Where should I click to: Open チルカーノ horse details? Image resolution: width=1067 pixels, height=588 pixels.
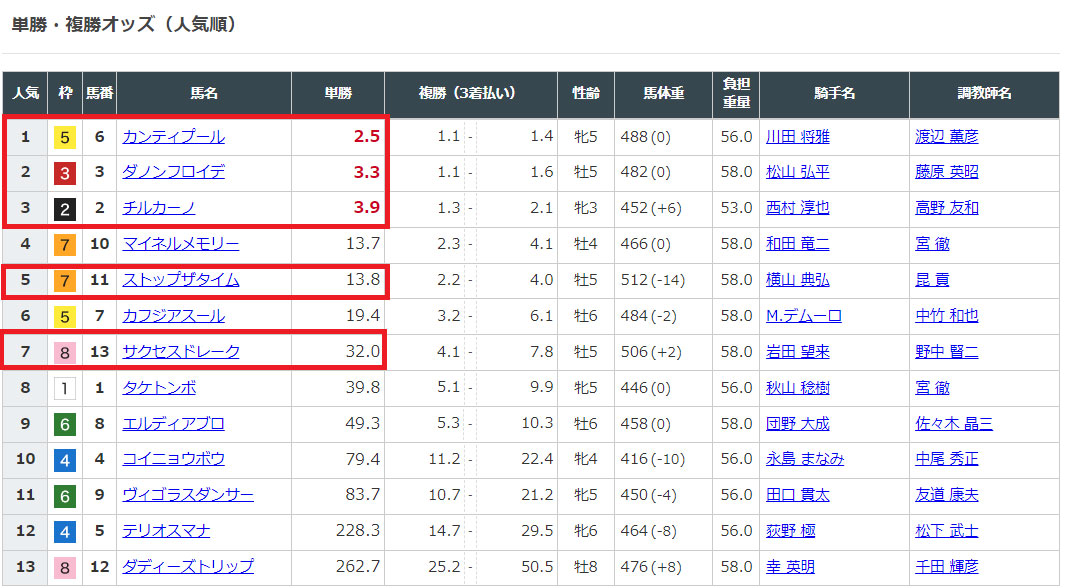[158, 208]
